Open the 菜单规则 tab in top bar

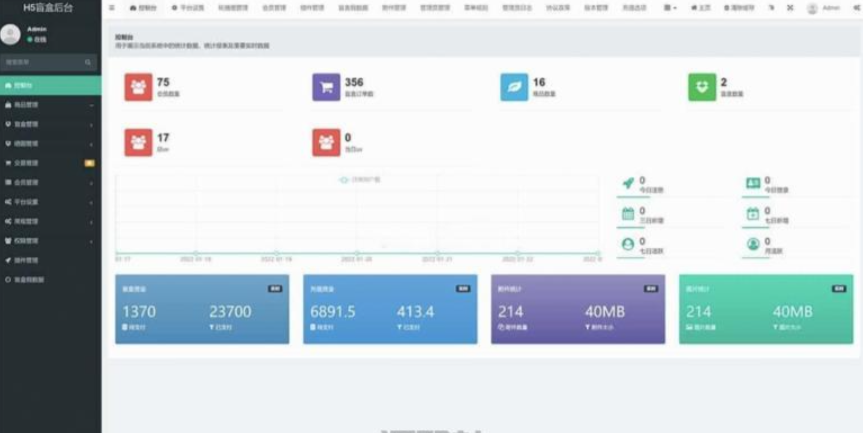[476, 8]
